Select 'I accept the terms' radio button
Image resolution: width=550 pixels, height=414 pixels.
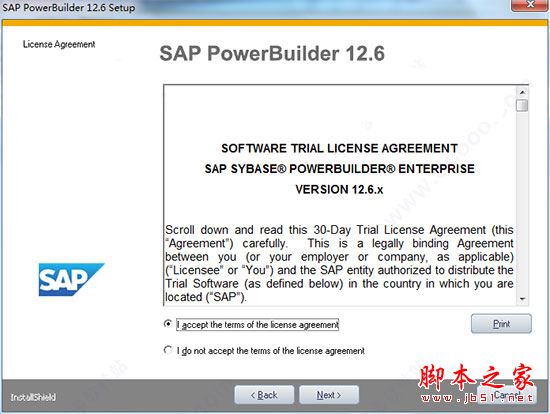tap(168, 324)
